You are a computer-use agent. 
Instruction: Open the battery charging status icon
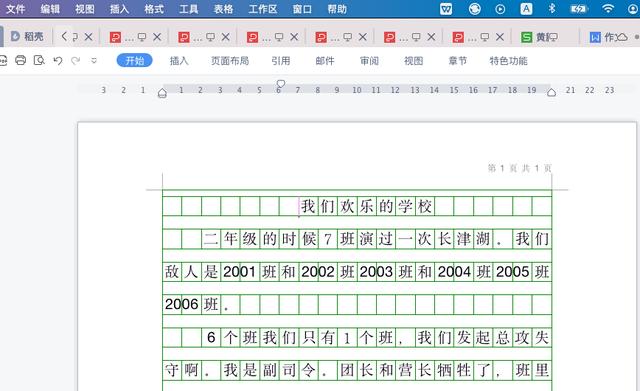click(578, 9)
